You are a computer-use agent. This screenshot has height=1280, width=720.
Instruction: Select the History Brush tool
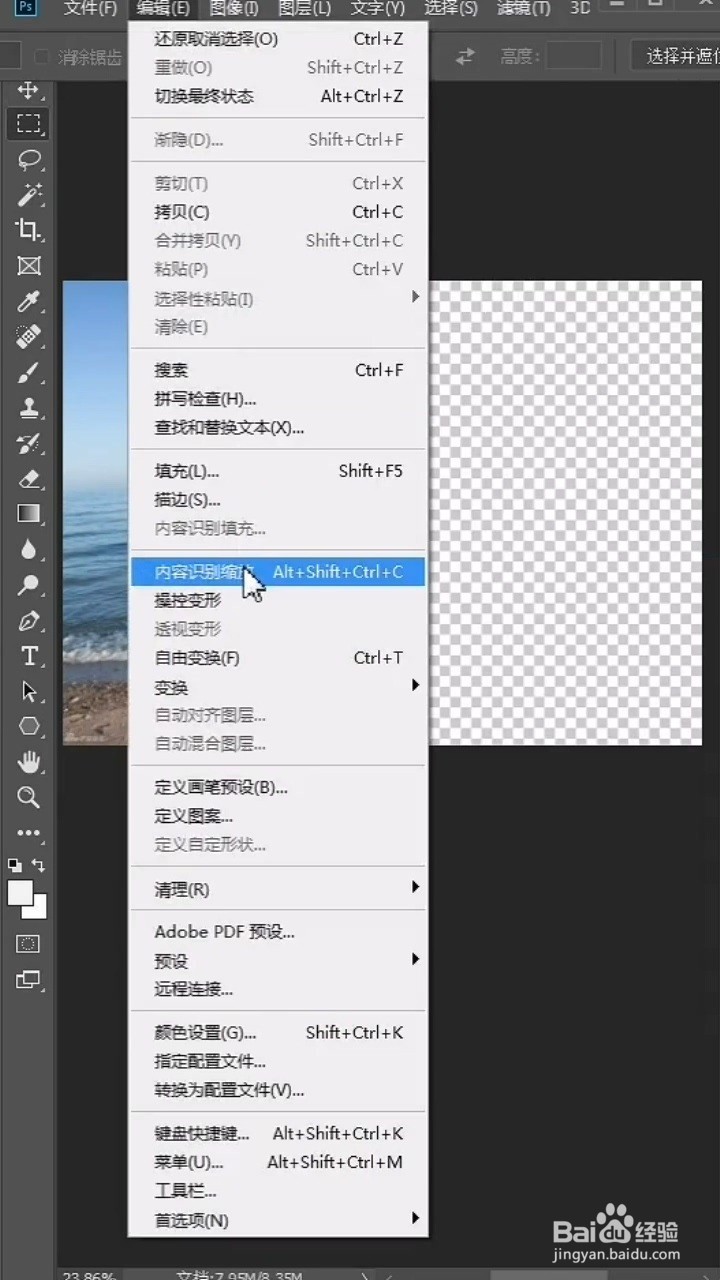pyautogui.click(x=28, y=443)
